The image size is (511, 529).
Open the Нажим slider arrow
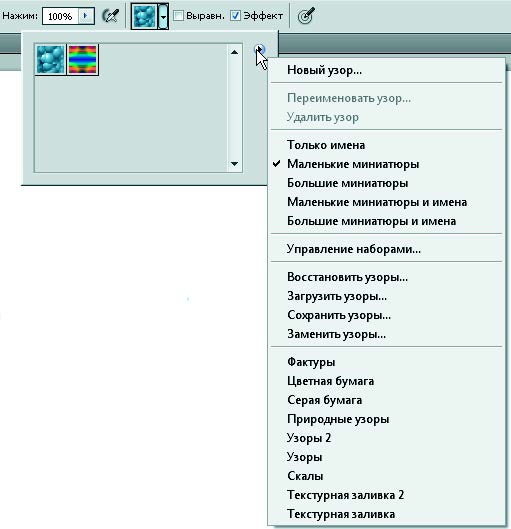(x=86, y=16)
